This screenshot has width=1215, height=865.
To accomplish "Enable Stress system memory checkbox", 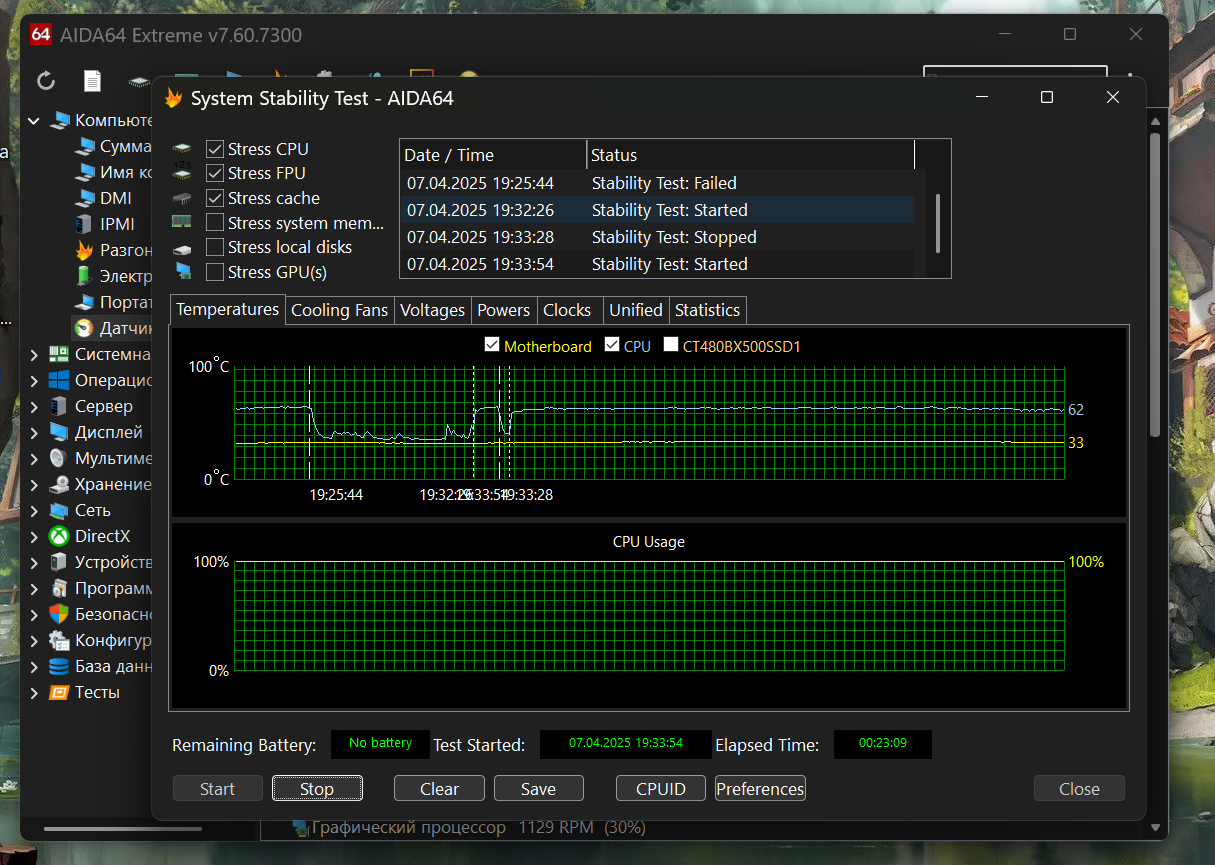I will pos(215,222).
